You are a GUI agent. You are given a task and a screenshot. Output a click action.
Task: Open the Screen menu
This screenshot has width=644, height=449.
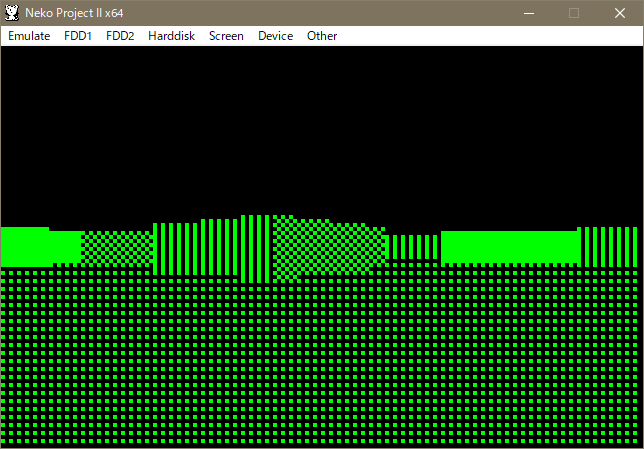point(226,36)
